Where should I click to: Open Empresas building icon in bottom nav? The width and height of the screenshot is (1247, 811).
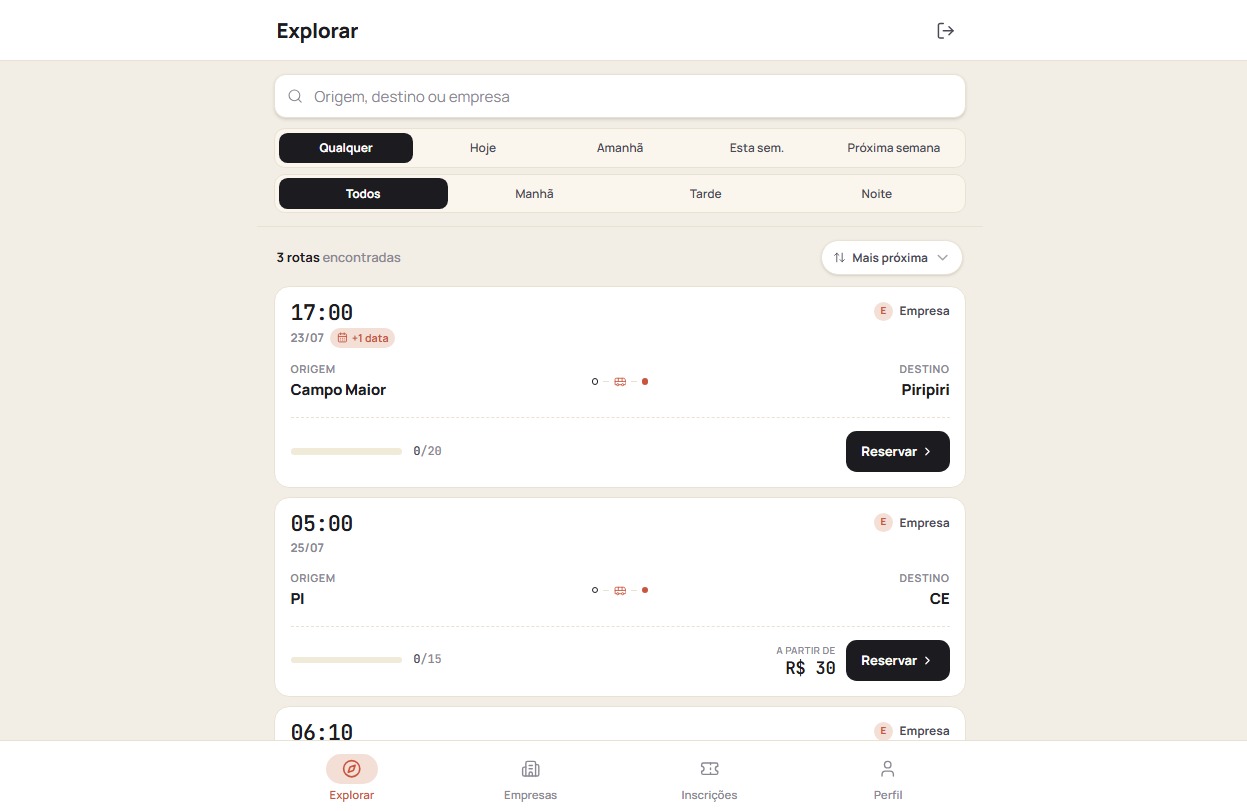[x=530, y=768]
